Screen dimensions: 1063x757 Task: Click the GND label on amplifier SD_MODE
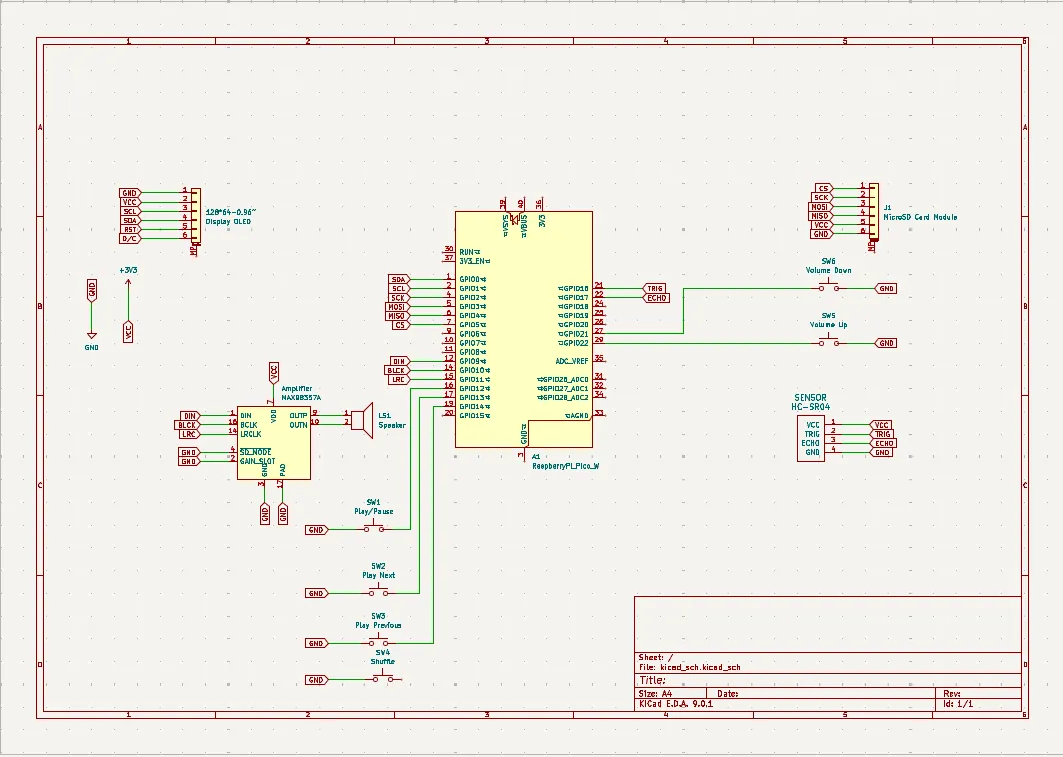click(188, 453)
